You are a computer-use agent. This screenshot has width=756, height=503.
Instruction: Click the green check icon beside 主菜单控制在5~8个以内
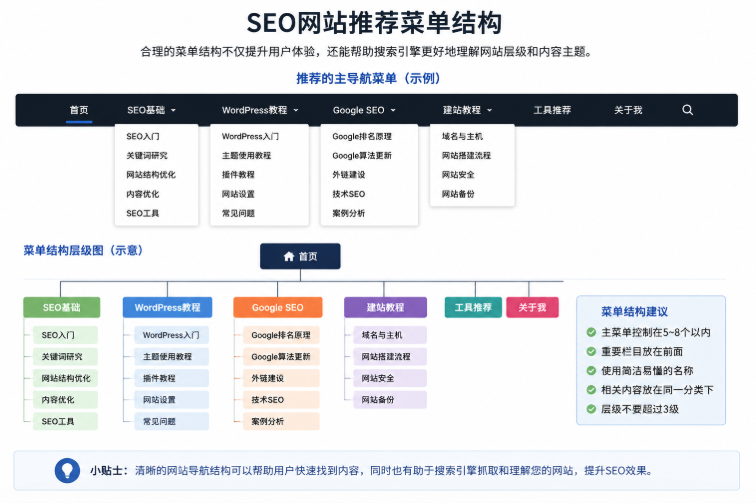(x=591, y=332)
